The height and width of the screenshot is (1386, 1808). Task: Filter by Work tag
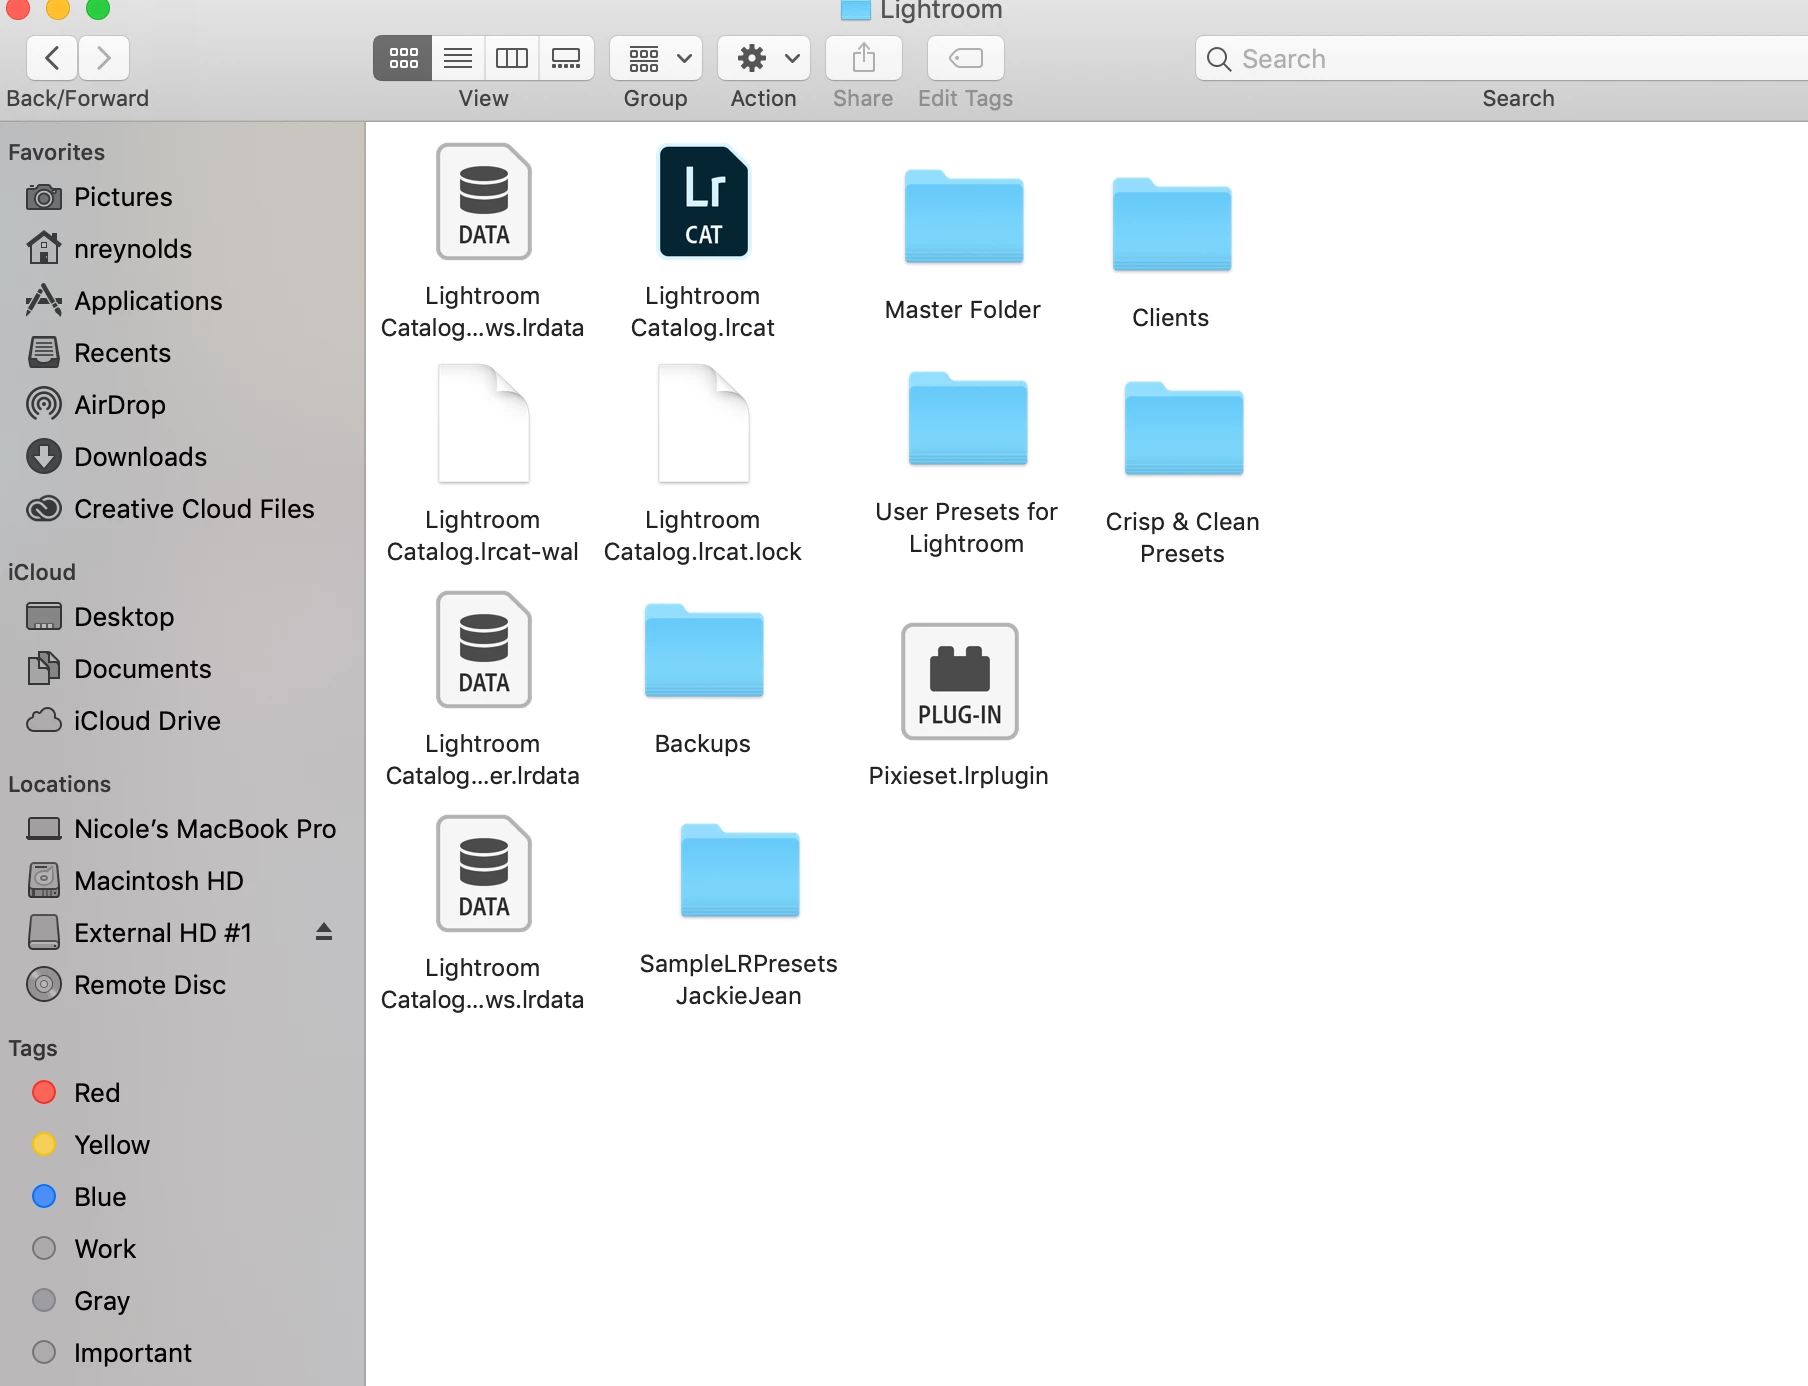coord(182,1249)
